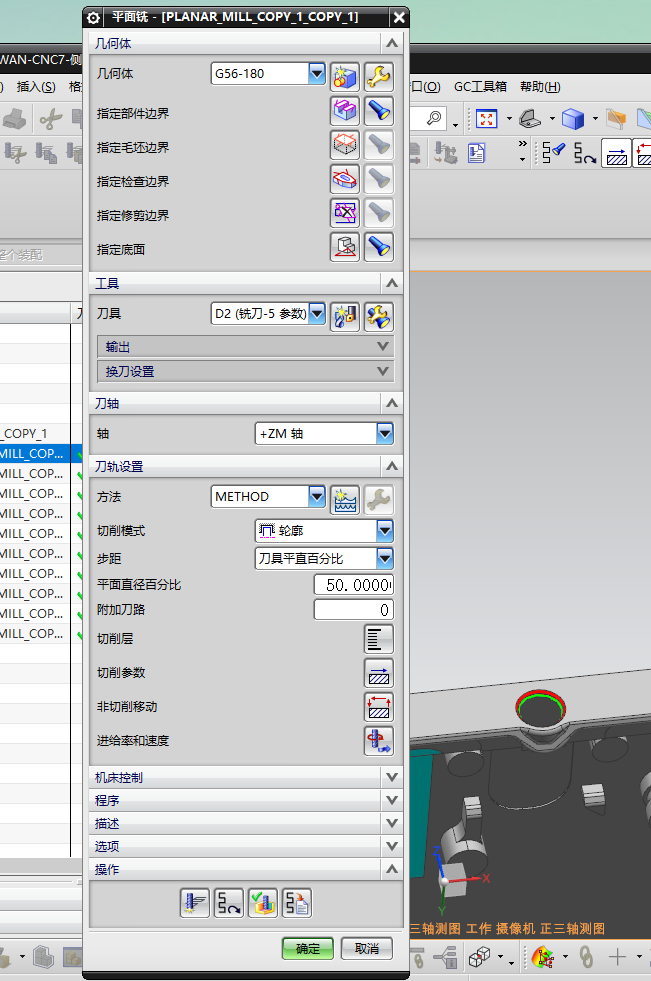Click the view dropdown arrow next to Fit
651x981 pixels.
click(x=509, y=118)
